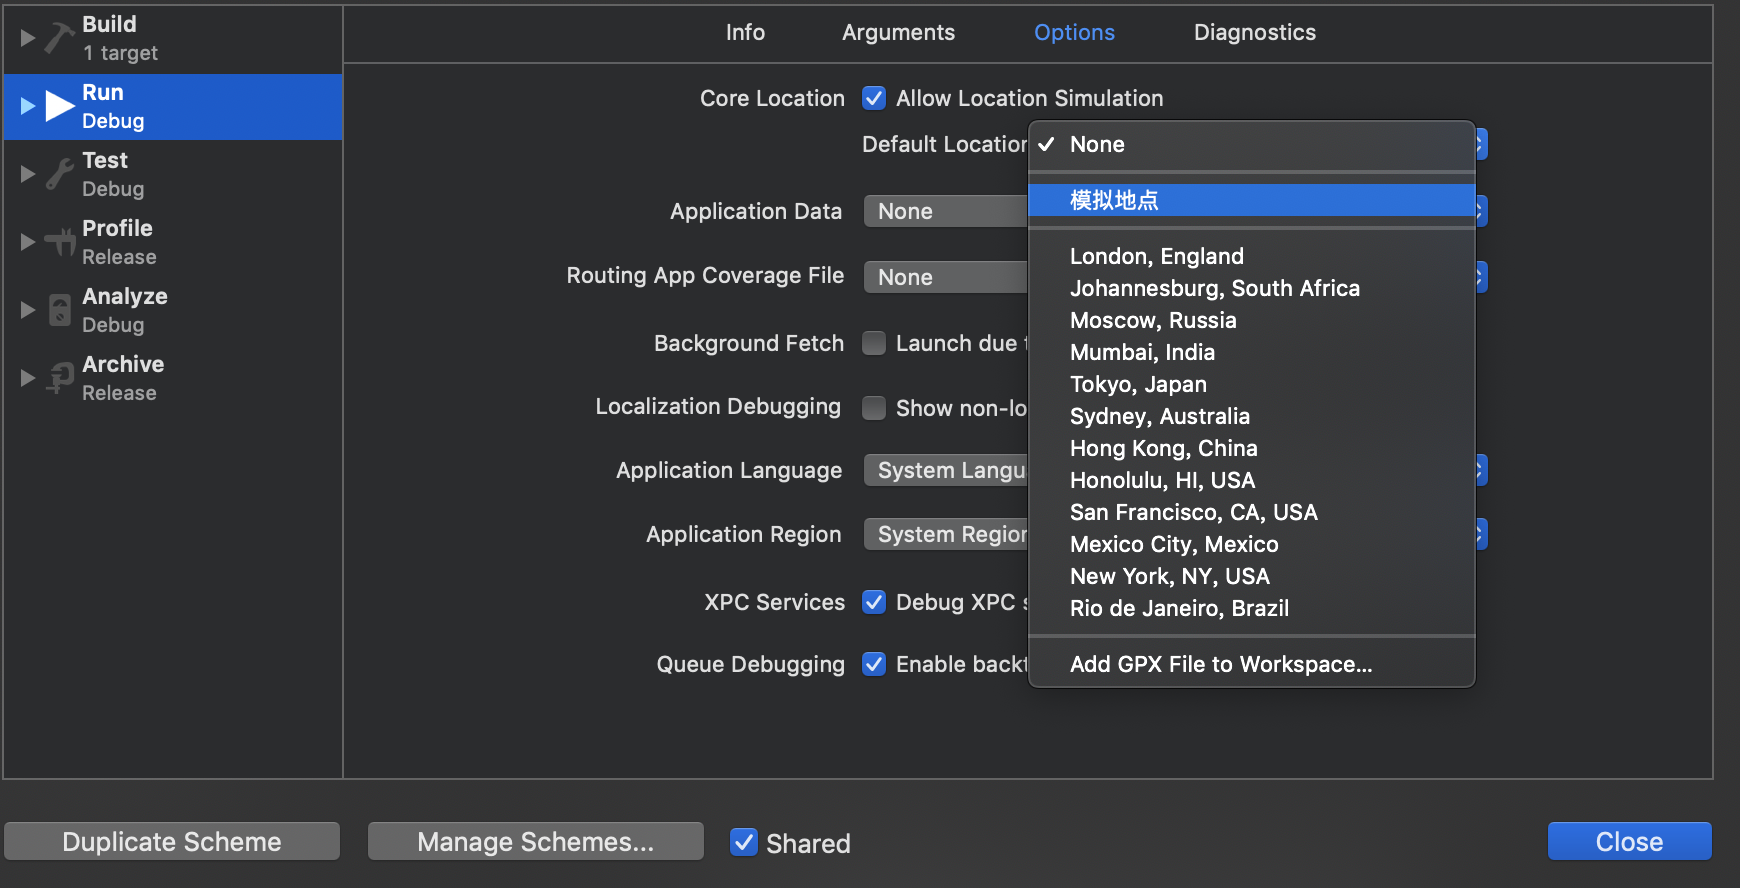Choose Tokyo, Japan from location menu

coord(1138,384)
